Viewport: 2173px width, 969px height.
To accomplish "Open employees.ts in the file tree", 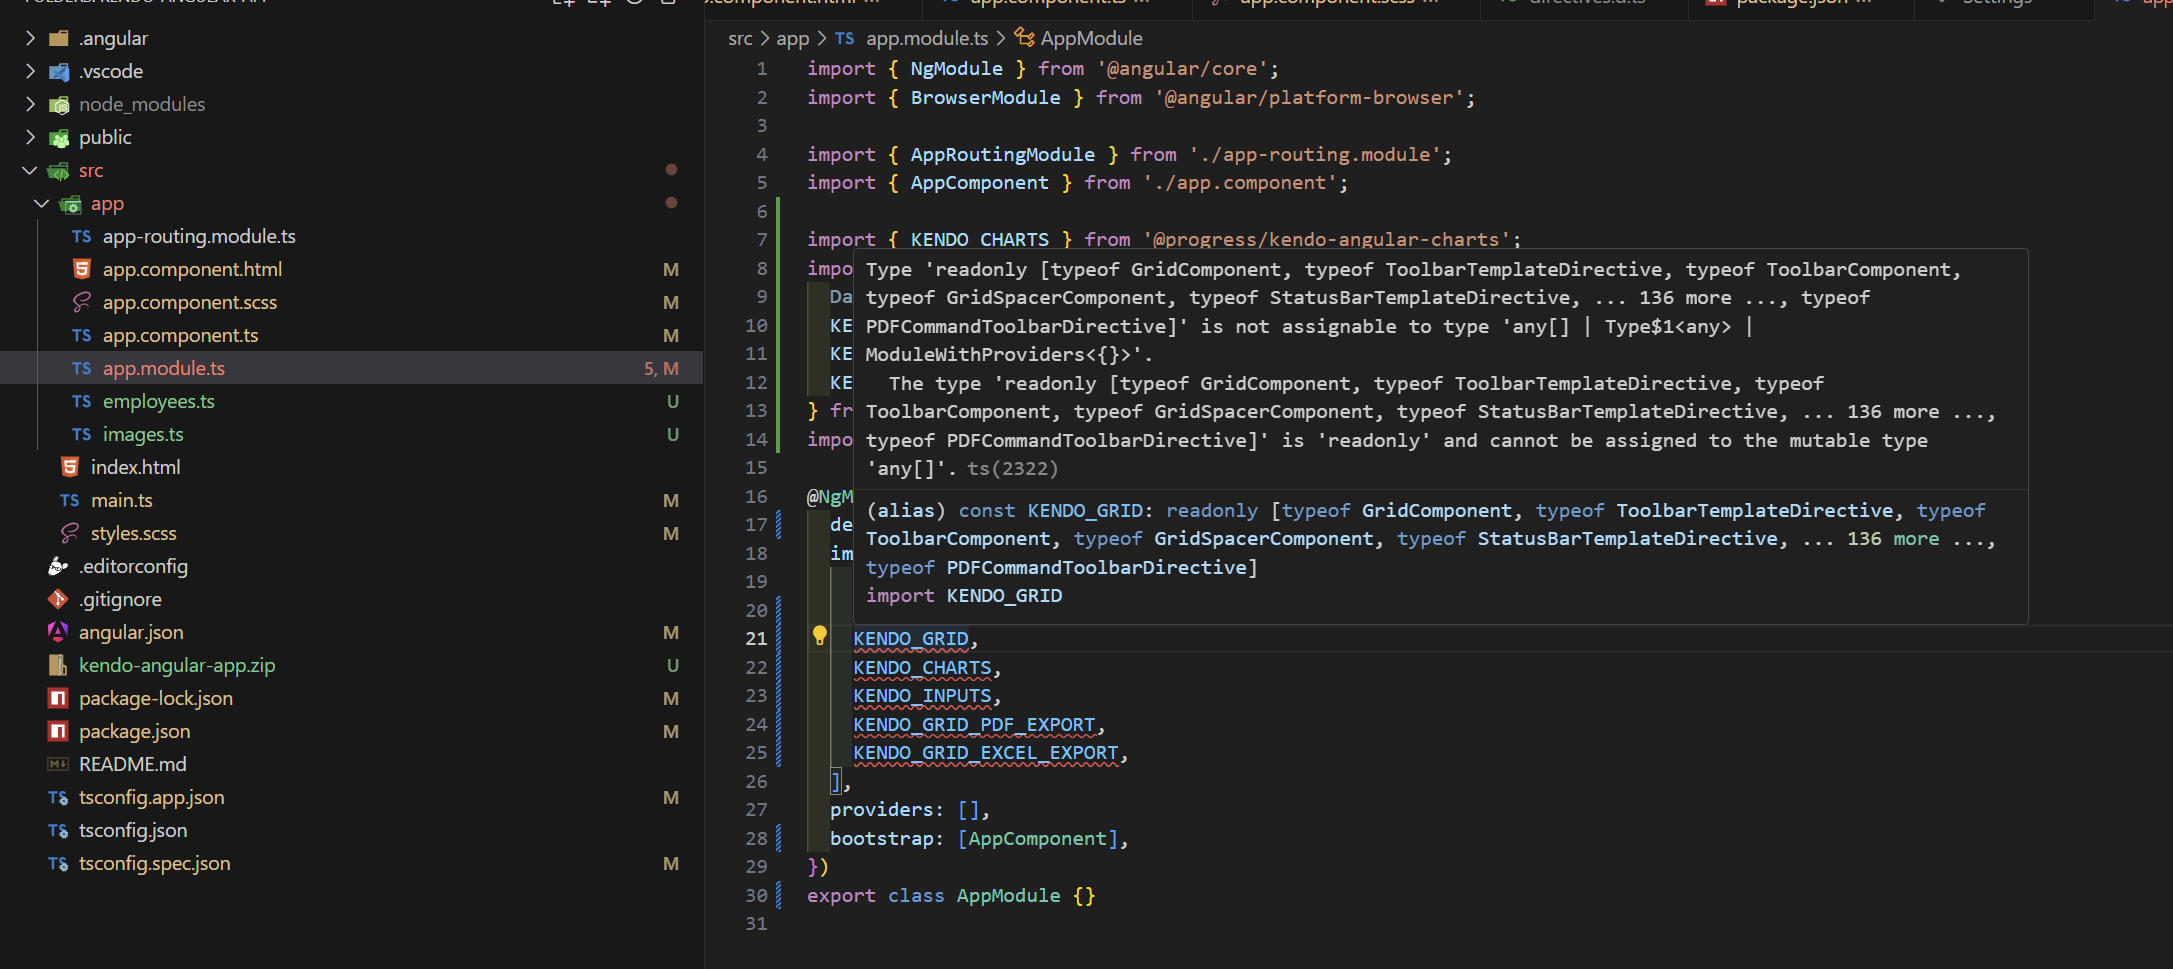I will pyautogui.click(x=158, y=401).
